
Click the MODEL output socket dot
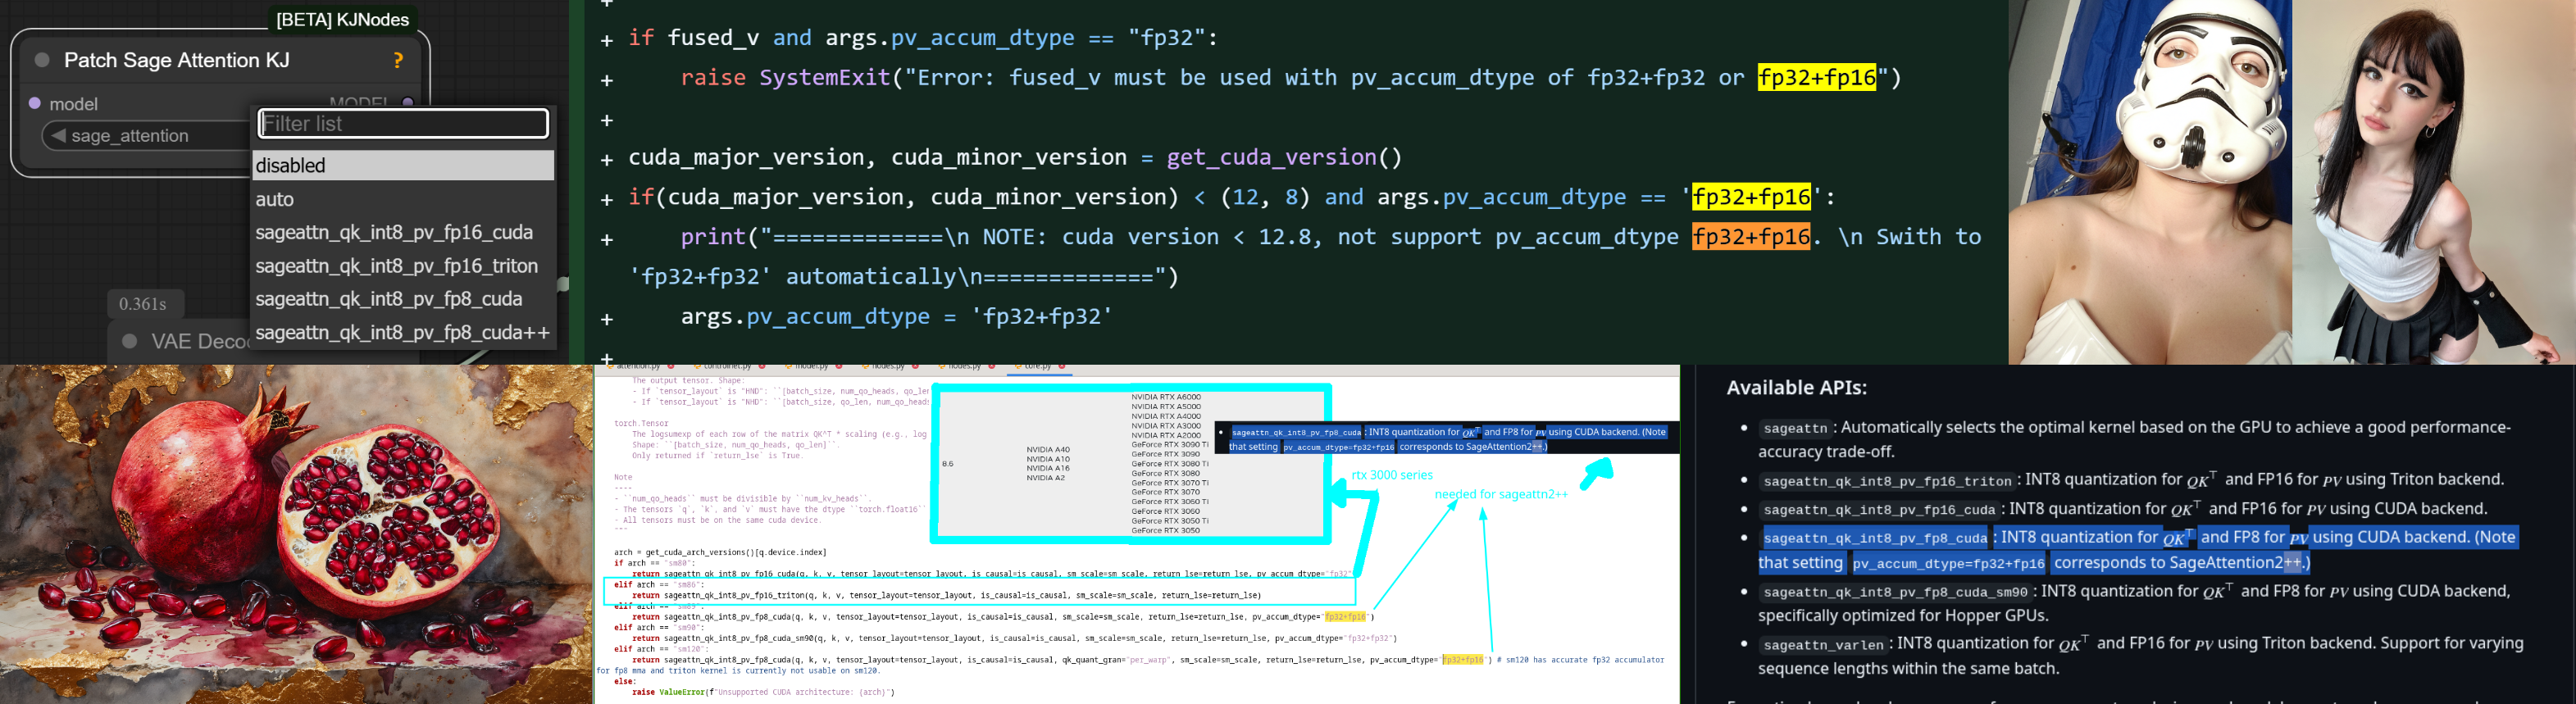(x=407, y=102)
